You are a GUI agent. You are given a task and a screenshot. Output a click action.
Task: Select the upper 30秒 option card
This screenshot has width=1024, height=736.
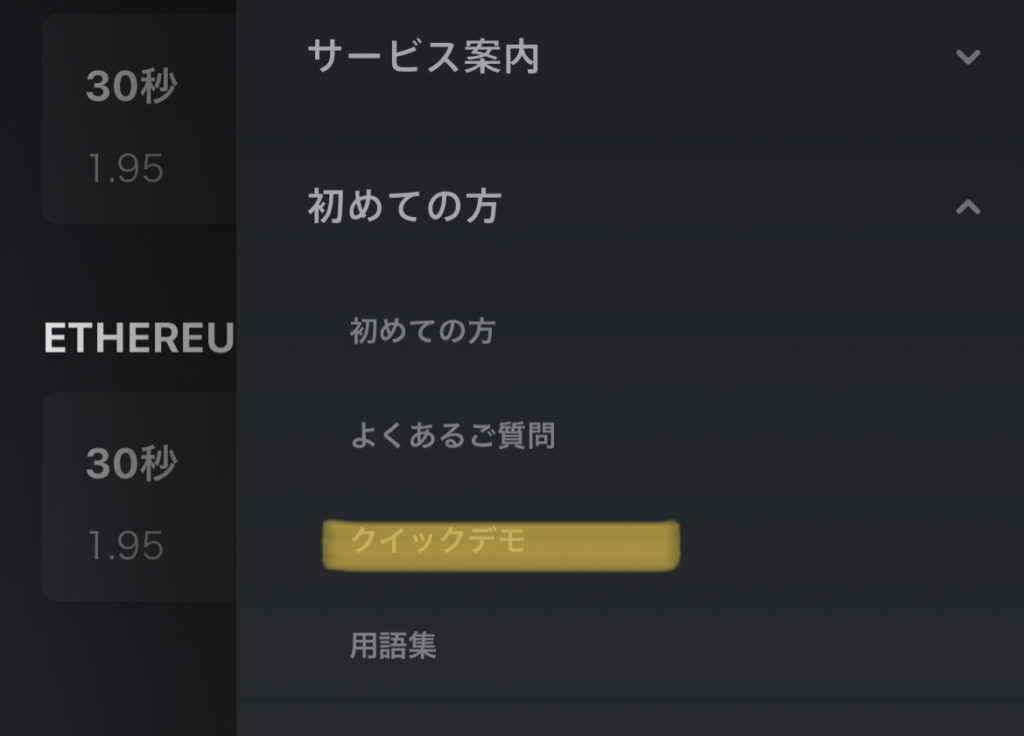click(x=138, y=120)
